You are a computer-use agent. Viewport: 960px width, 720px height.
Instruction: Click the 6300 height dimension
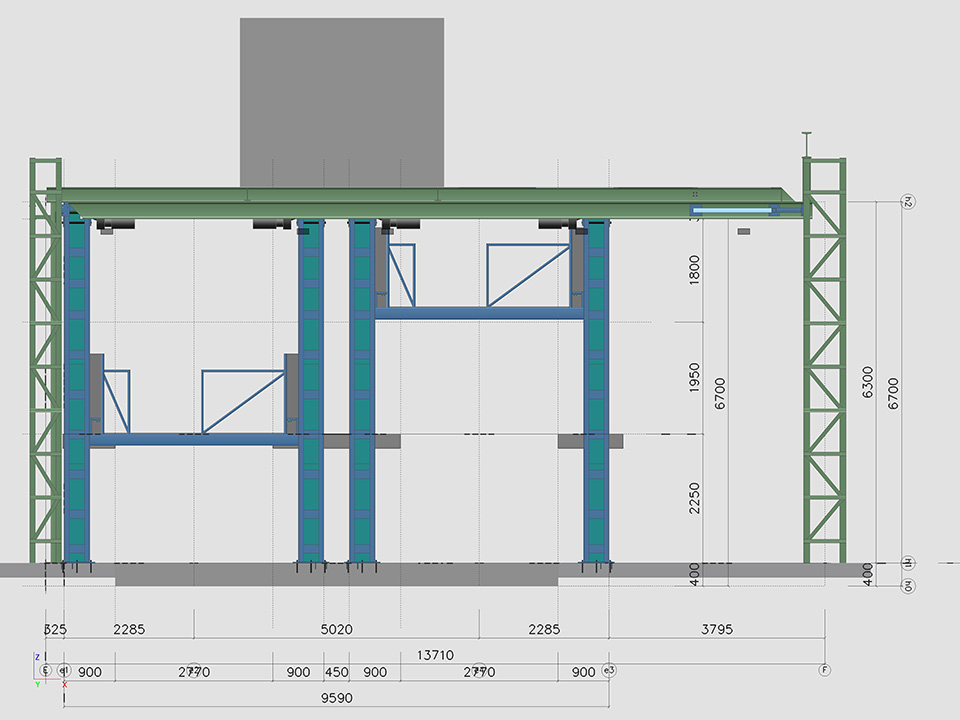(868, 380)
